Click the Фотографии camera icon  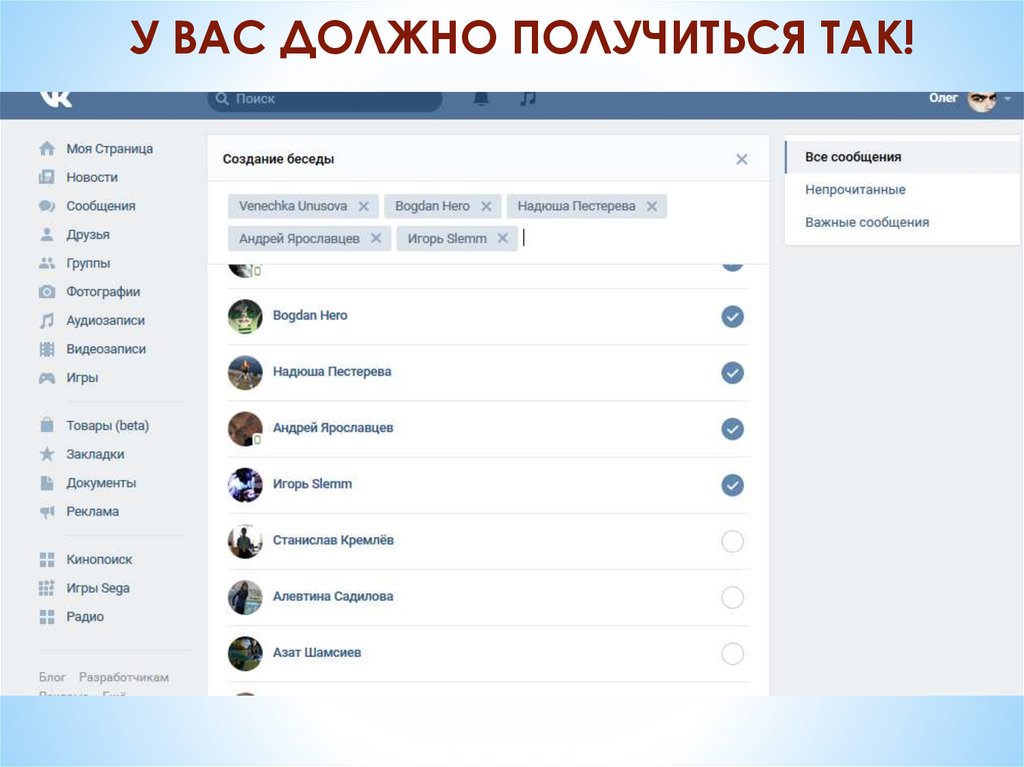47,292
